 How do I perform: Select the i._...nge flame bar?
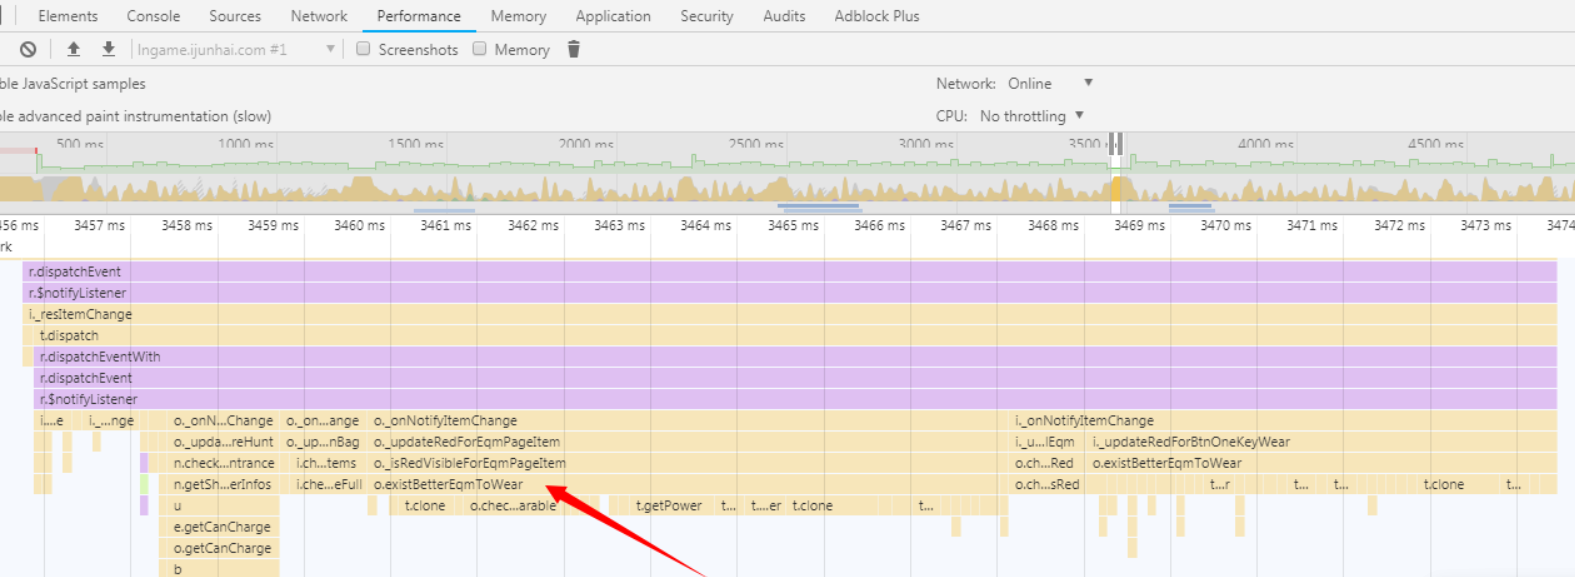click(x=111, y=420)
